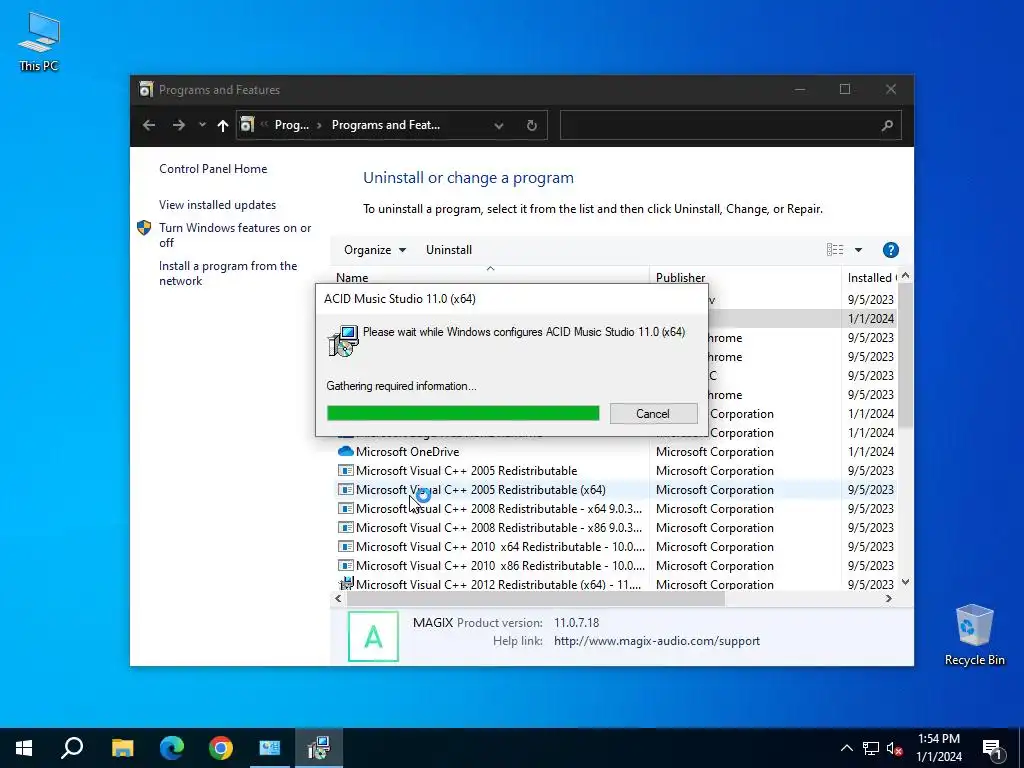This screenshot has width=1024, height=768.
Task: Go up one level arrow
Action: coord(223,125)
